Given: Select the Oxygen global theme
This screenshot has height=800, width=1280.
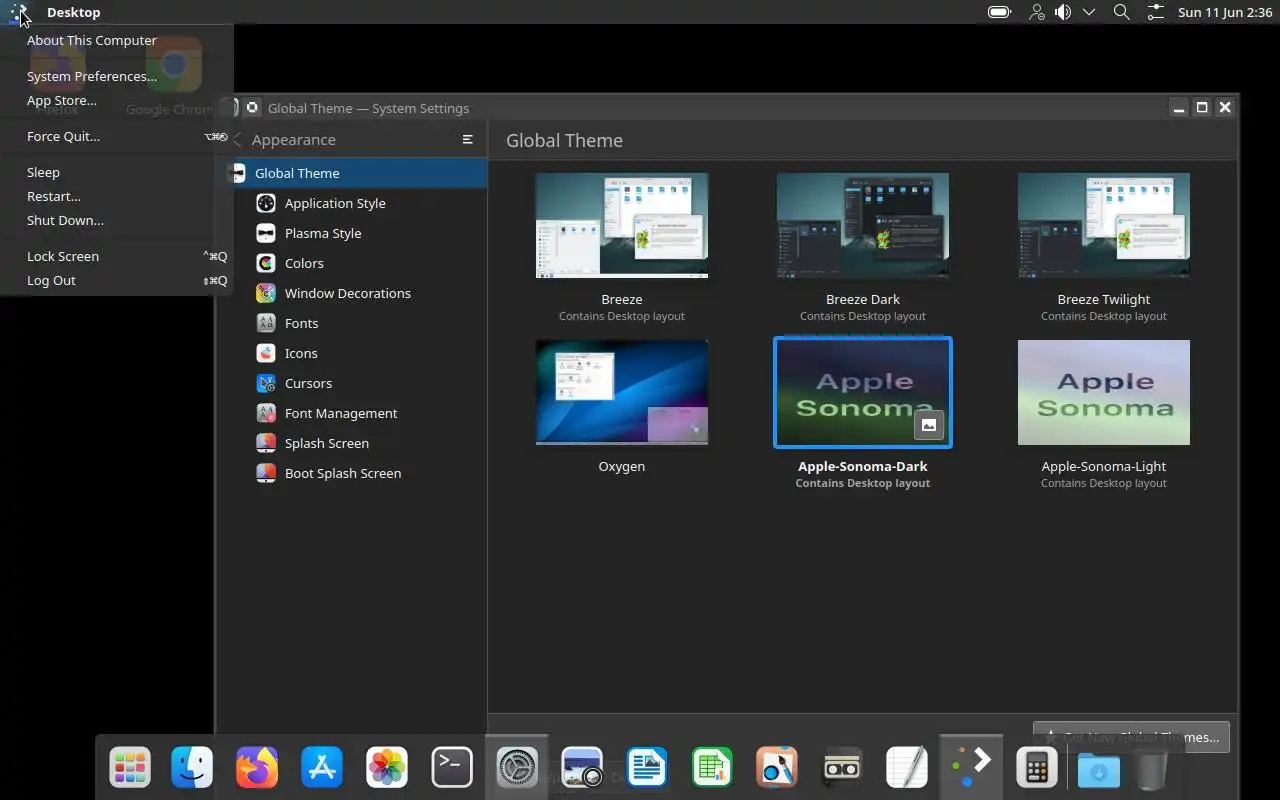Looking at the screenshot, I should pyautogui.click(x=622, y=392).
